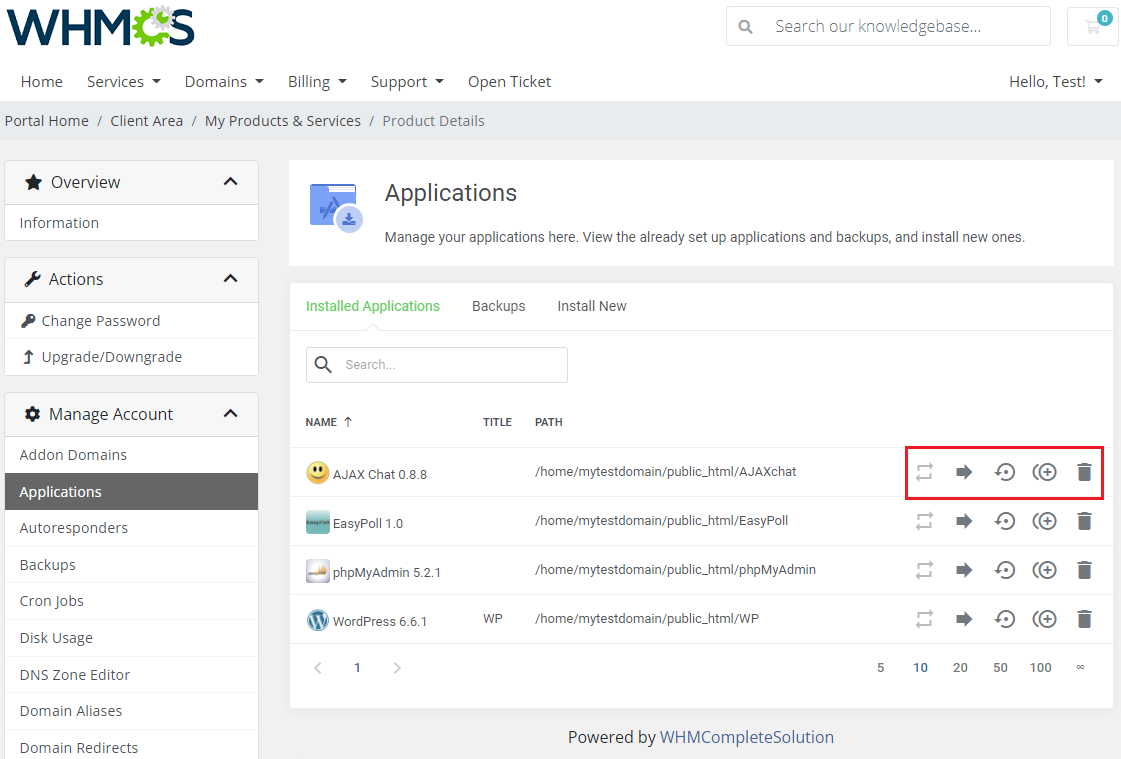The image size is (1121, 759).
Task: Click the upgrade icon for phpMyAdmin
Action: tap(924, 570)
